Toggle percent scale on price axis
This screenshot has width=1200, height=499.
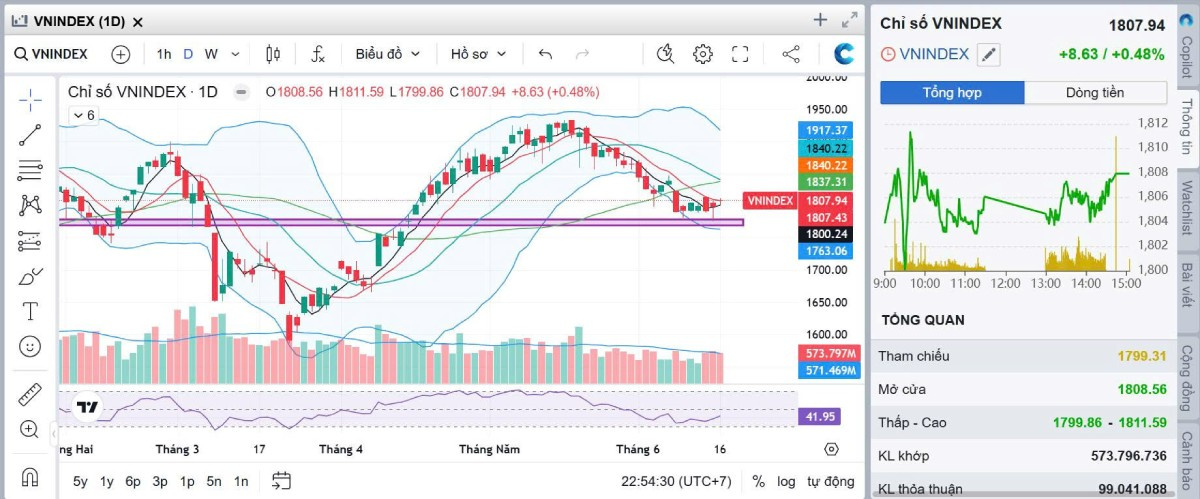[x=759, y=481]
